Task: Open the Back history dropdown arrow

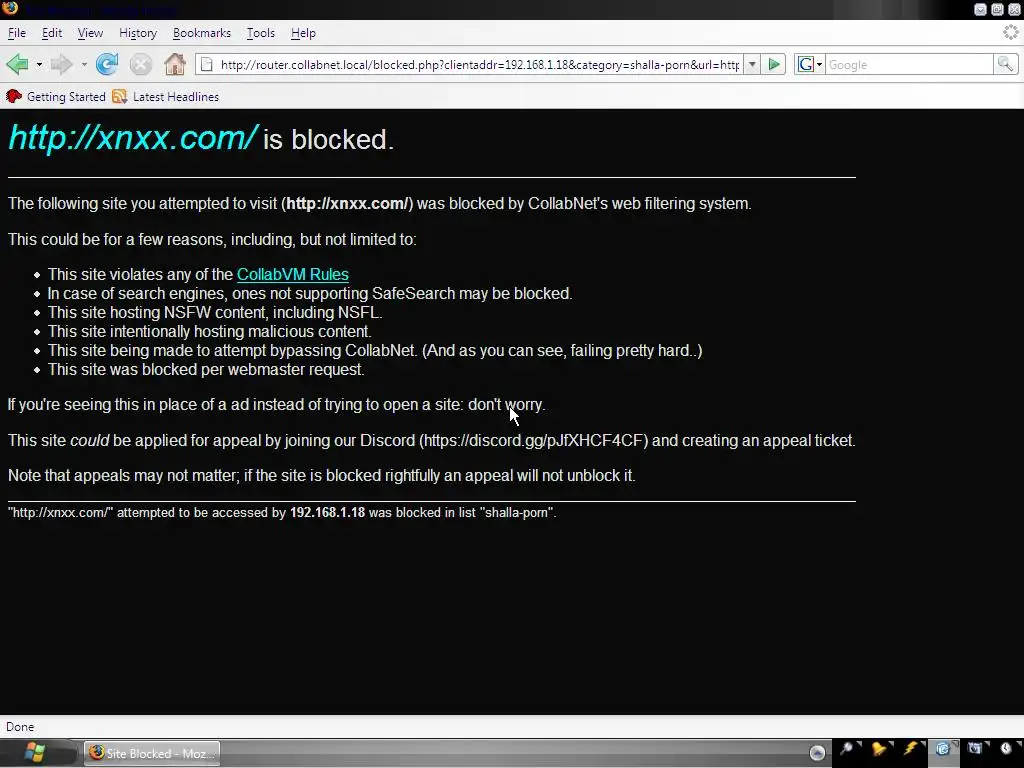Action: point(39,65)
